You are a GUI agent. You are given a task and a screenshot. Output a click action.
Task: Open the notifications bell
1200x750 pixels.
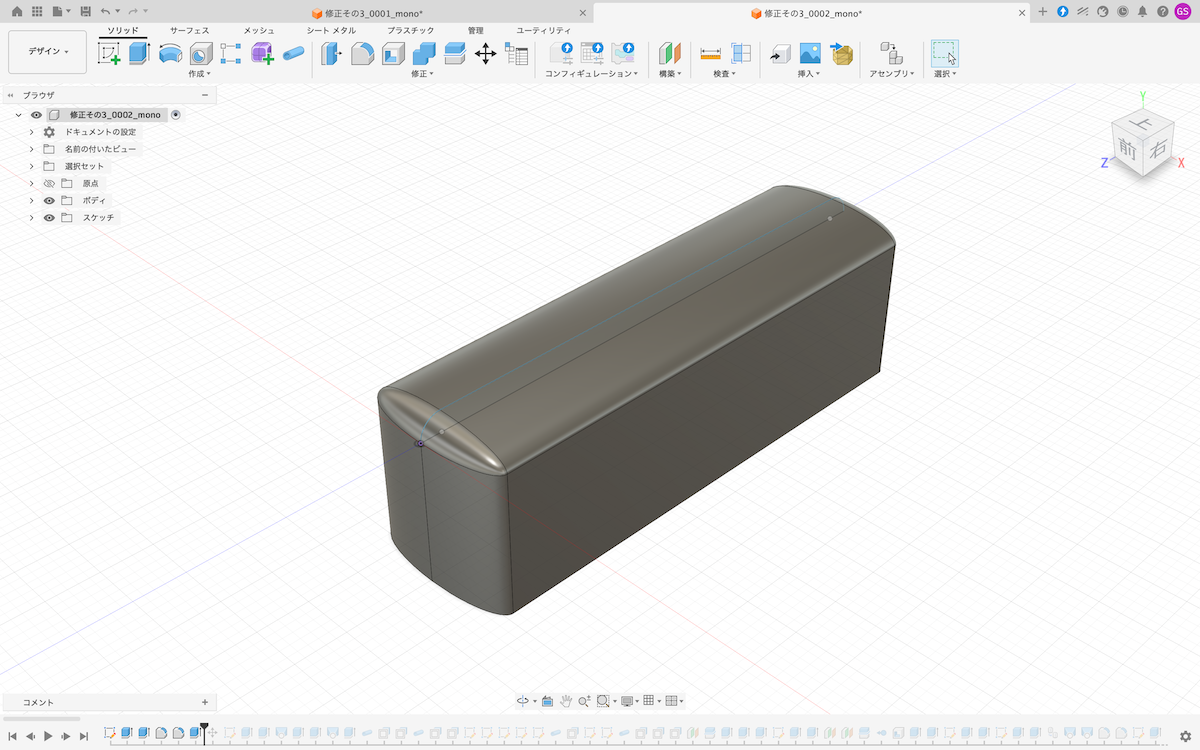(x=1142, y=11)
